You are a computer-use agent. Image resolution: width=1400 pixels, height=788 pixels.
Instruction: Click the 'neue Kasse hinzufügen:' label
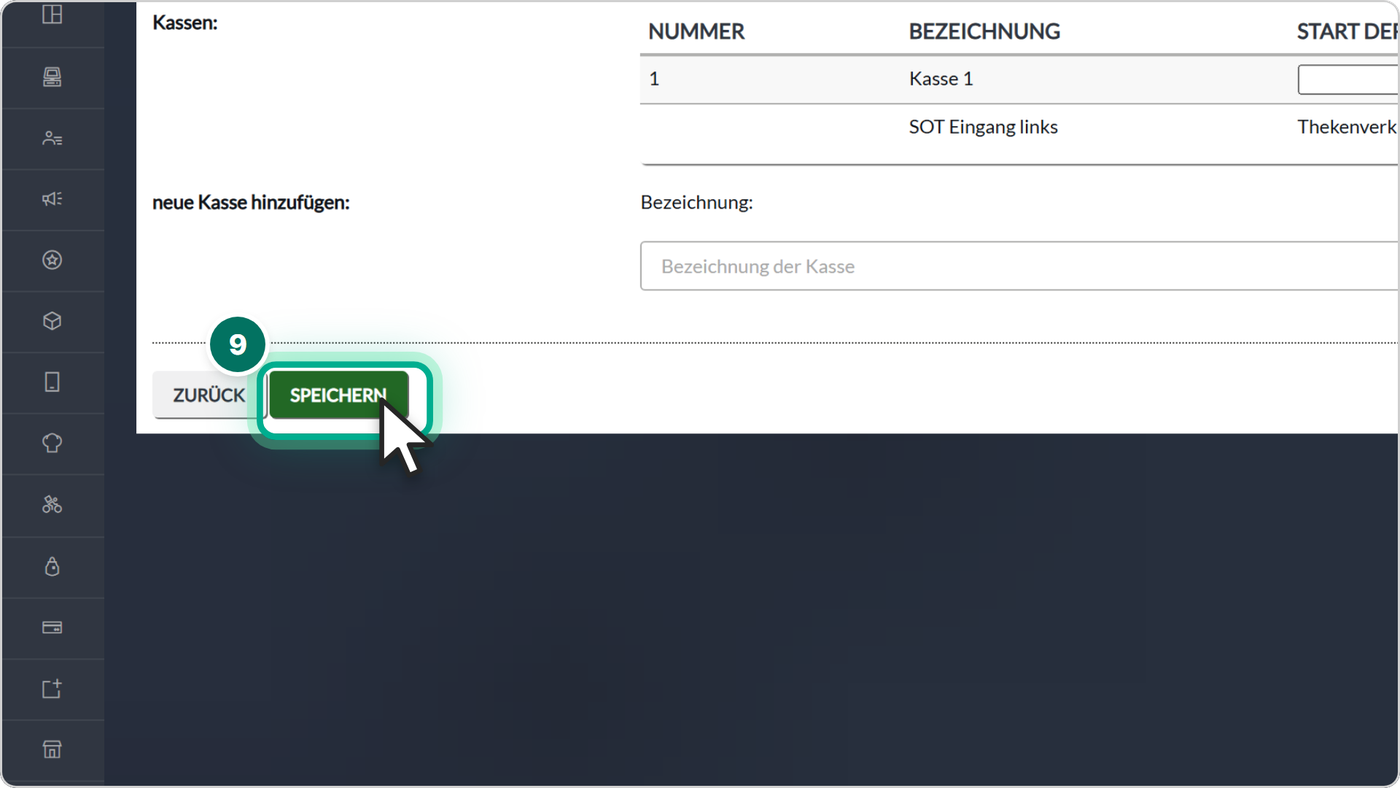251,202
